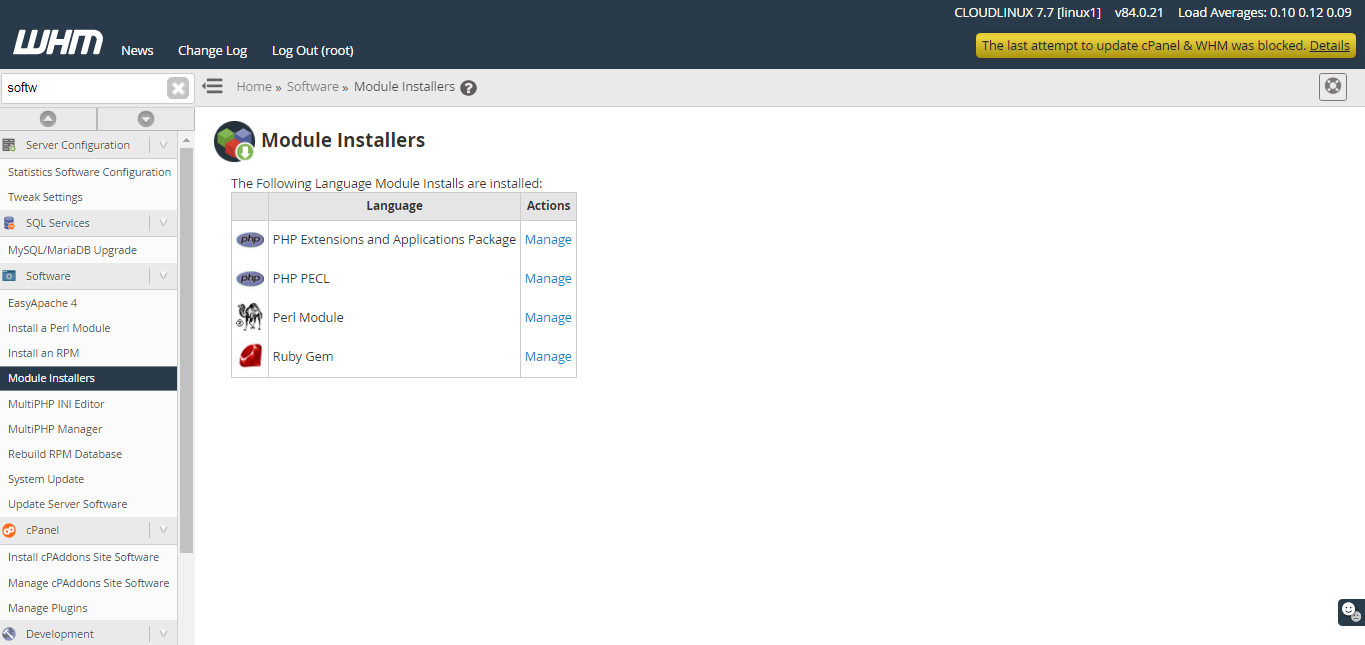Click the Development section icon

[x=9, y=634]
